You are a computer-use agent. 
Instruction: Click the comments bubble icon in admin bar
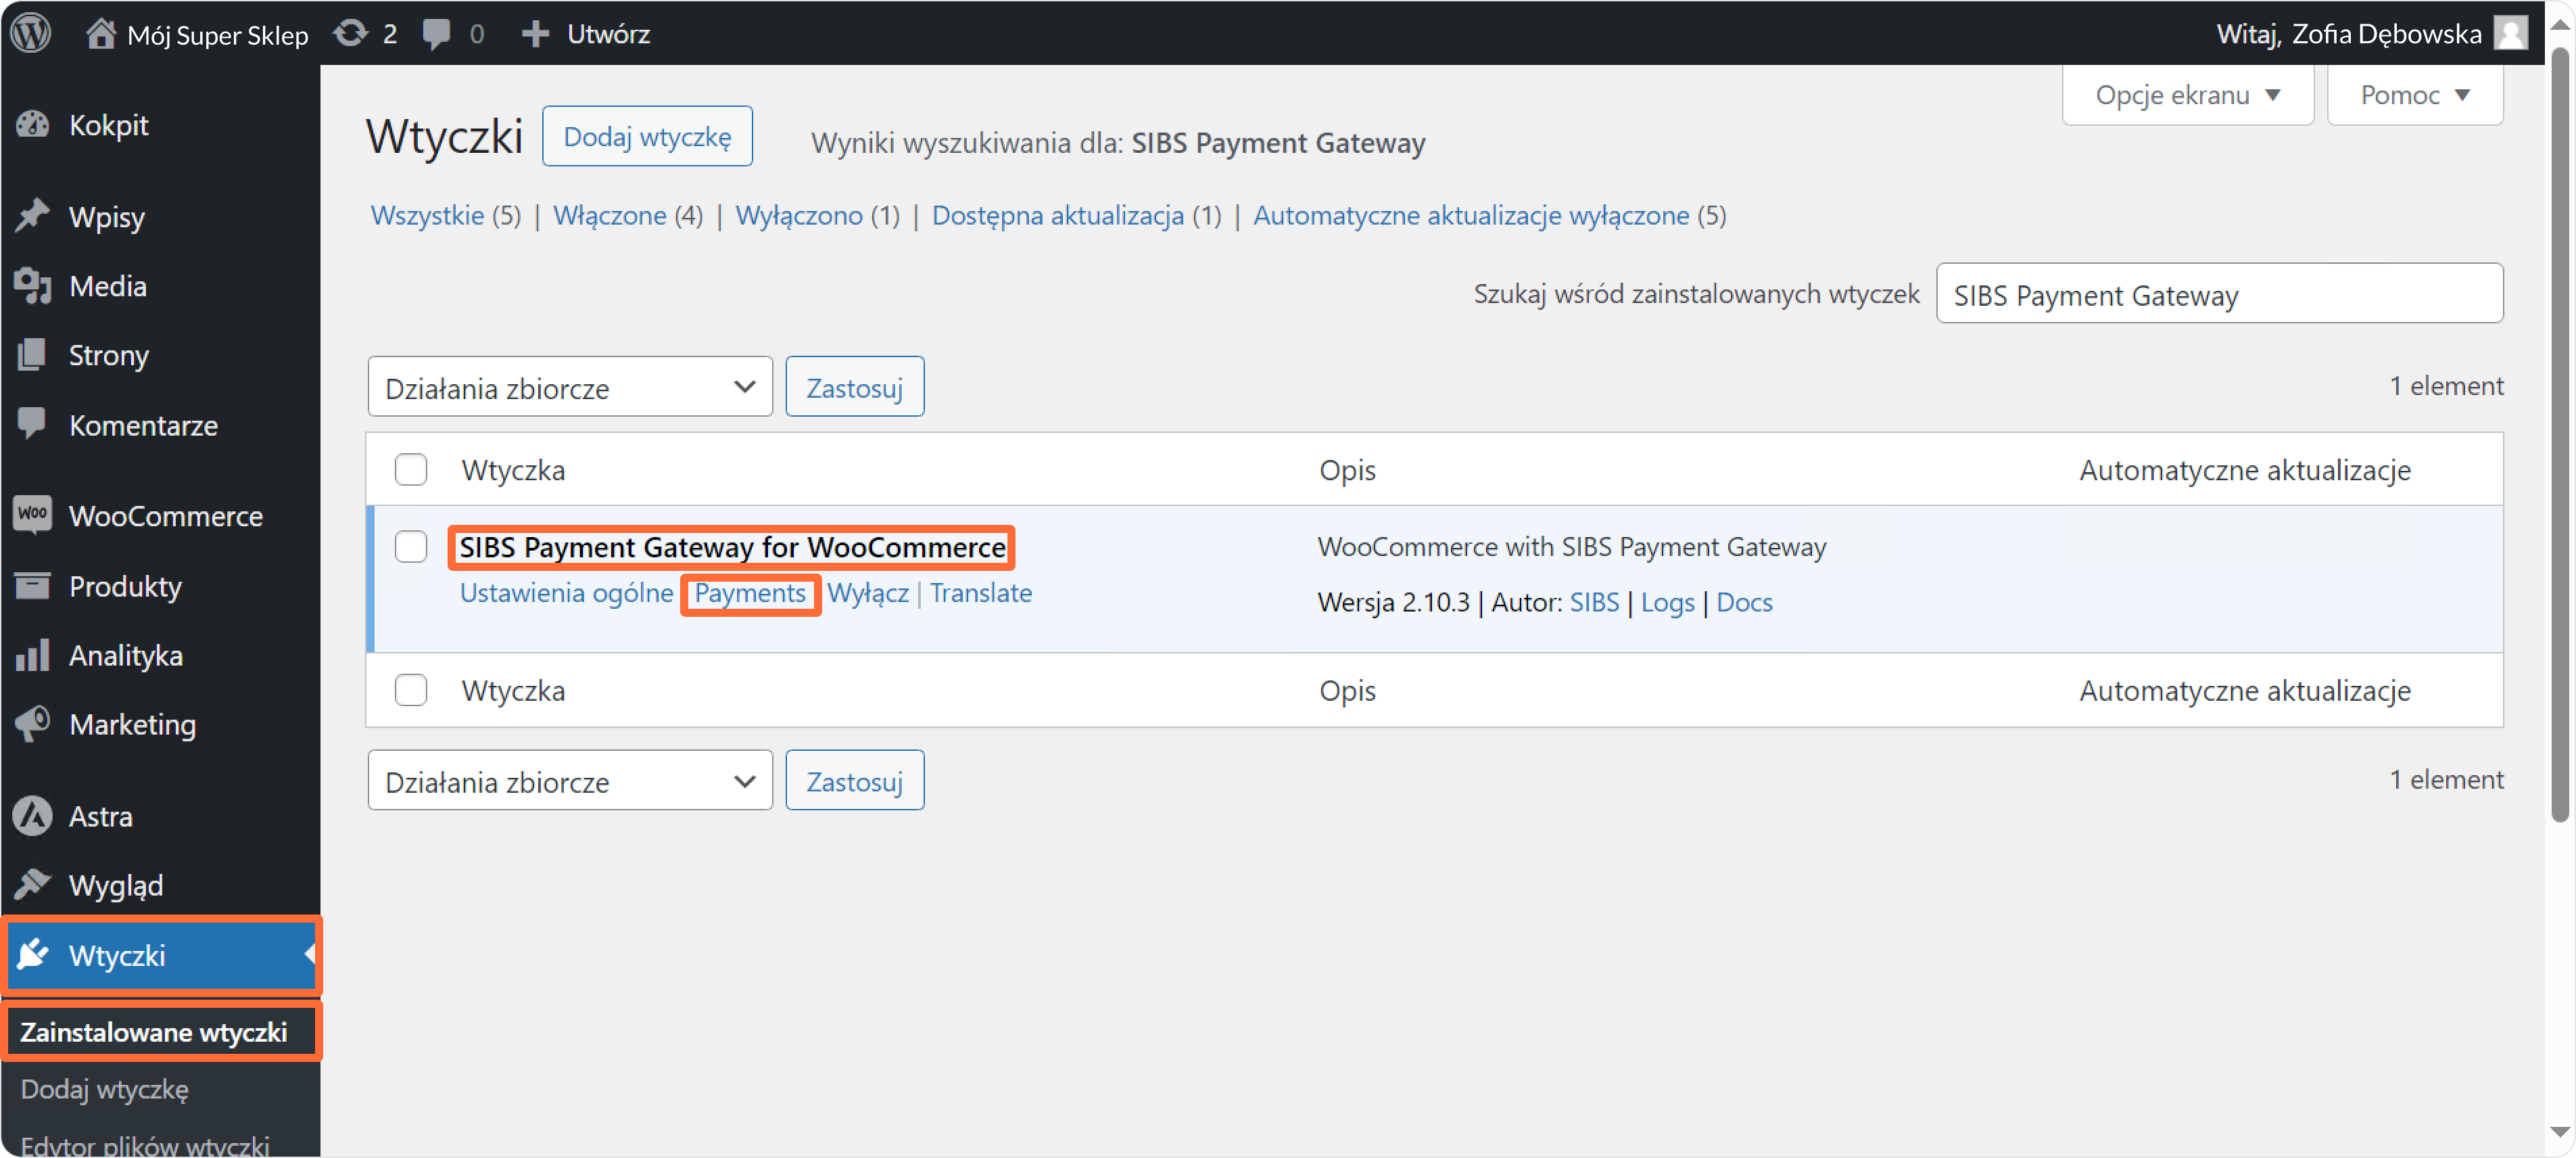pos(436,33)
